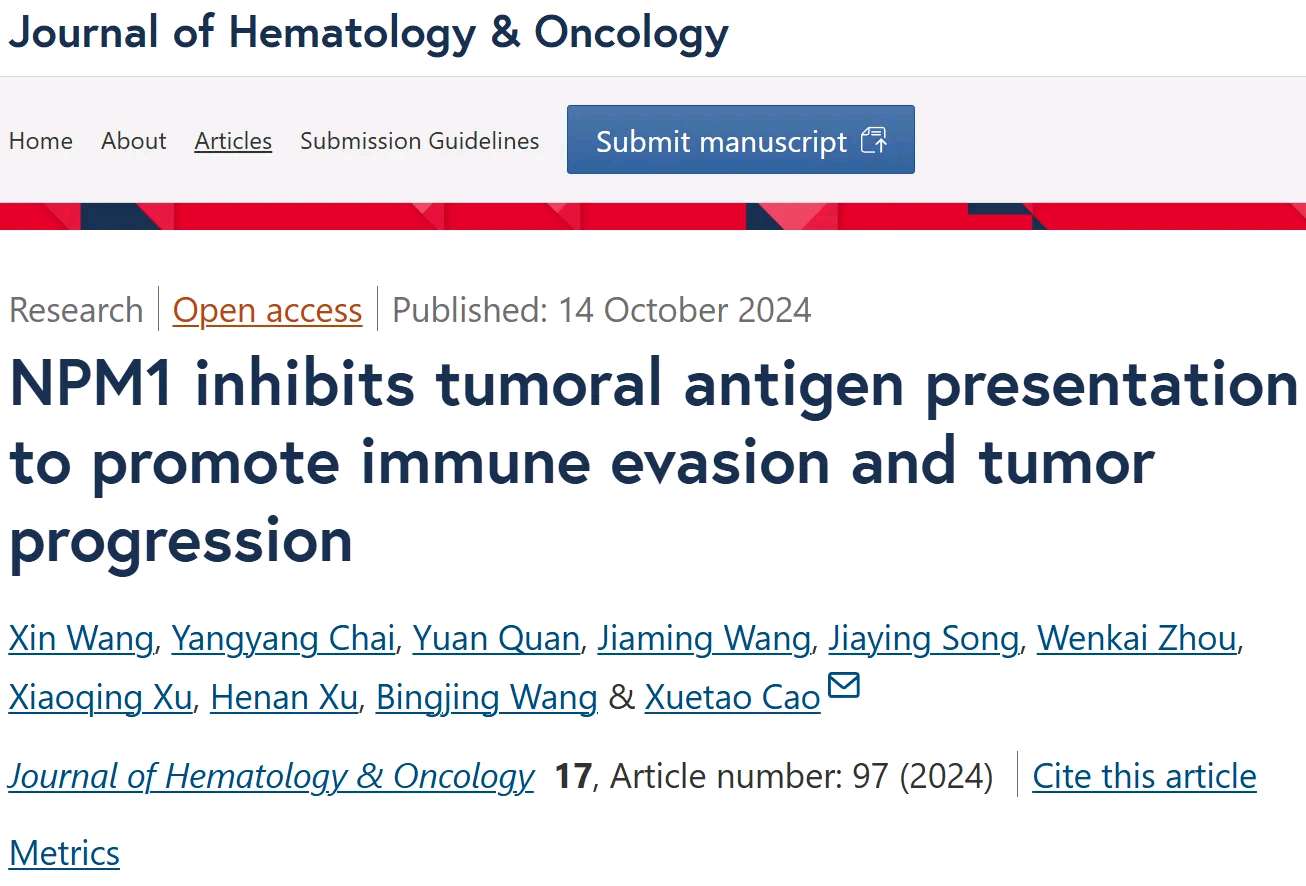Click Jiaying Song author link
The width and height of the screenshot is (1306, 886).
[923, 638]
